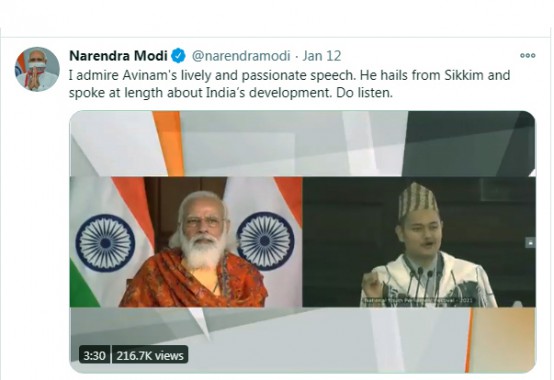Click the microphones in front of speaker
This screenshot has width=554, height=380.
(422, 284)
